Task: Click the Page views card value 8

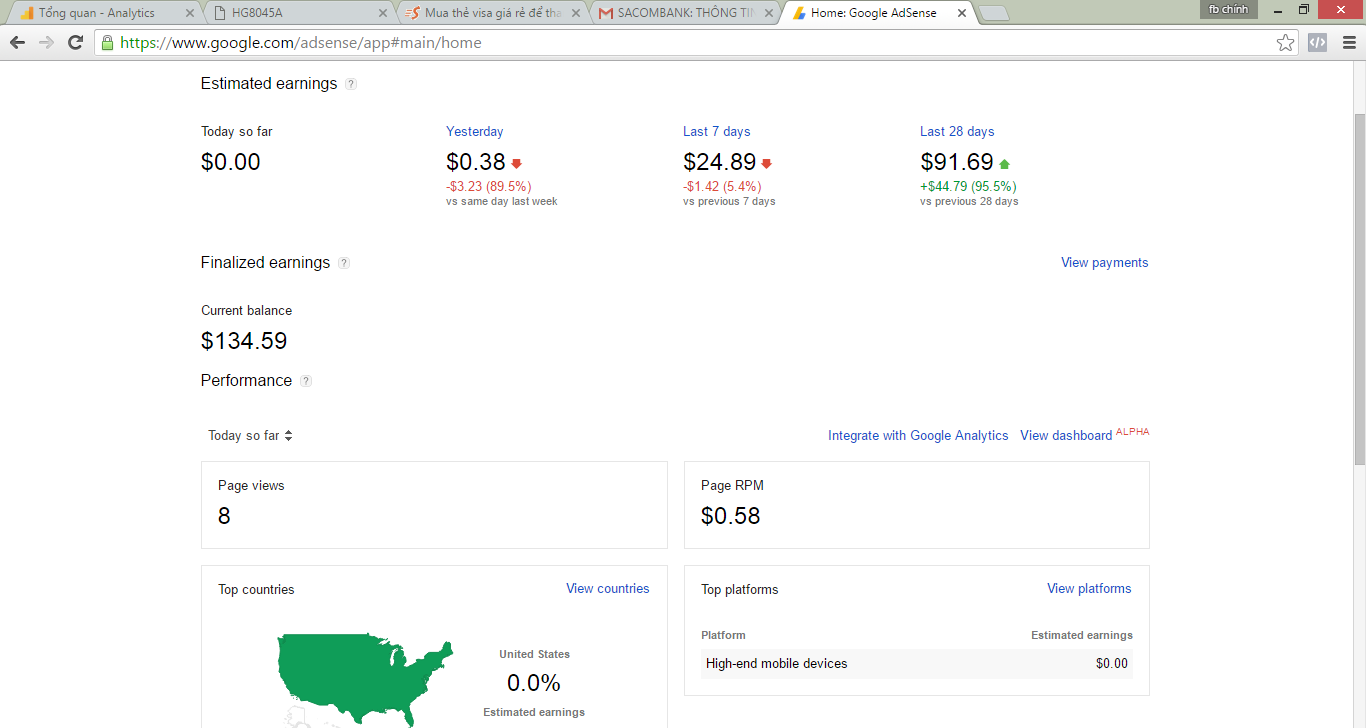Action: [x=224, y=516]
